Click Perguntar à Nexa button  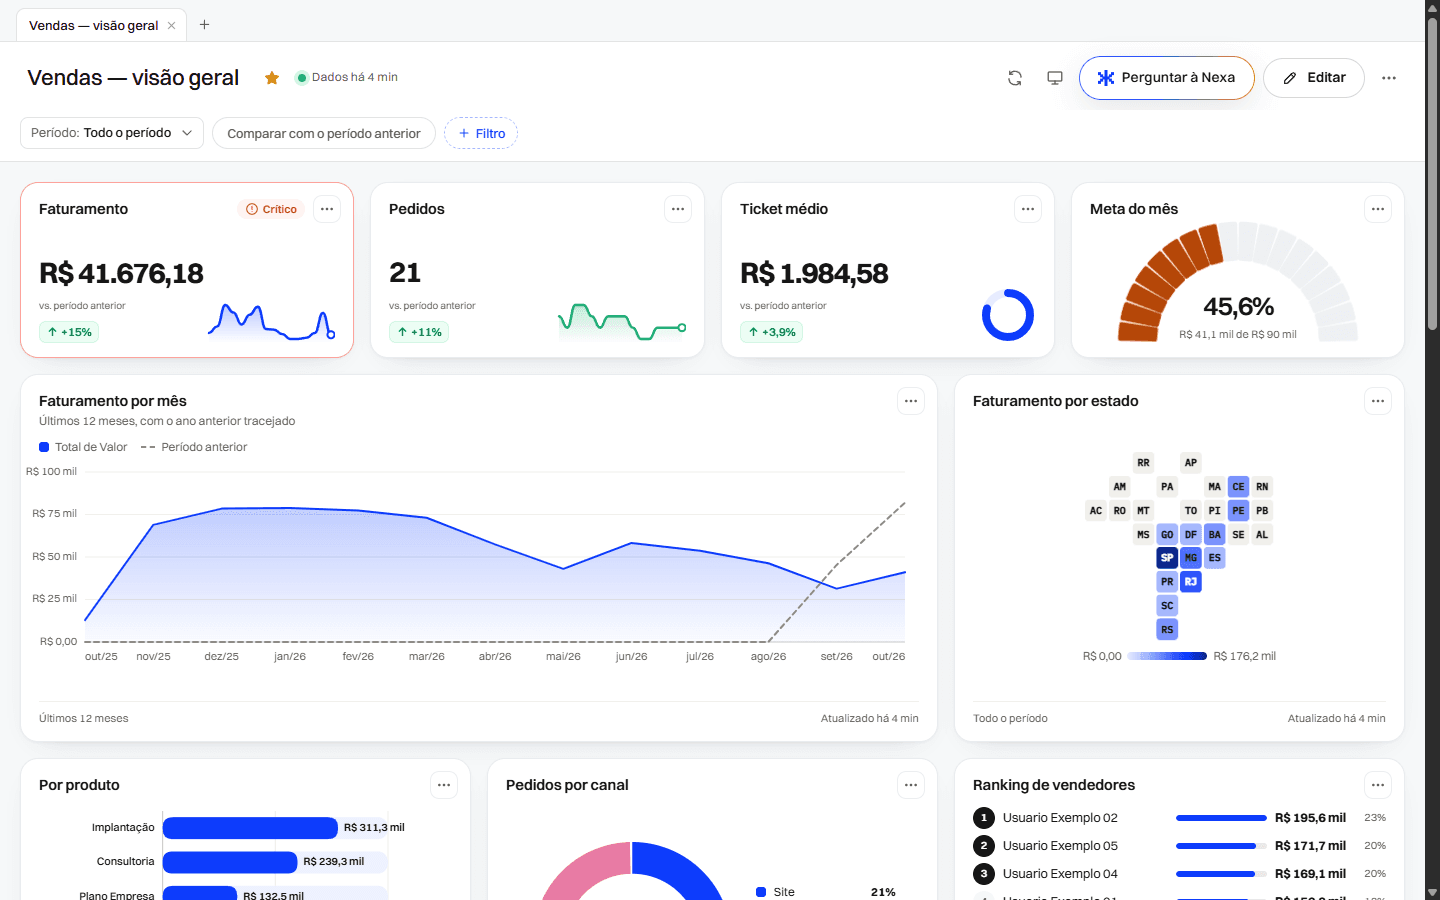click(1166, 78)
